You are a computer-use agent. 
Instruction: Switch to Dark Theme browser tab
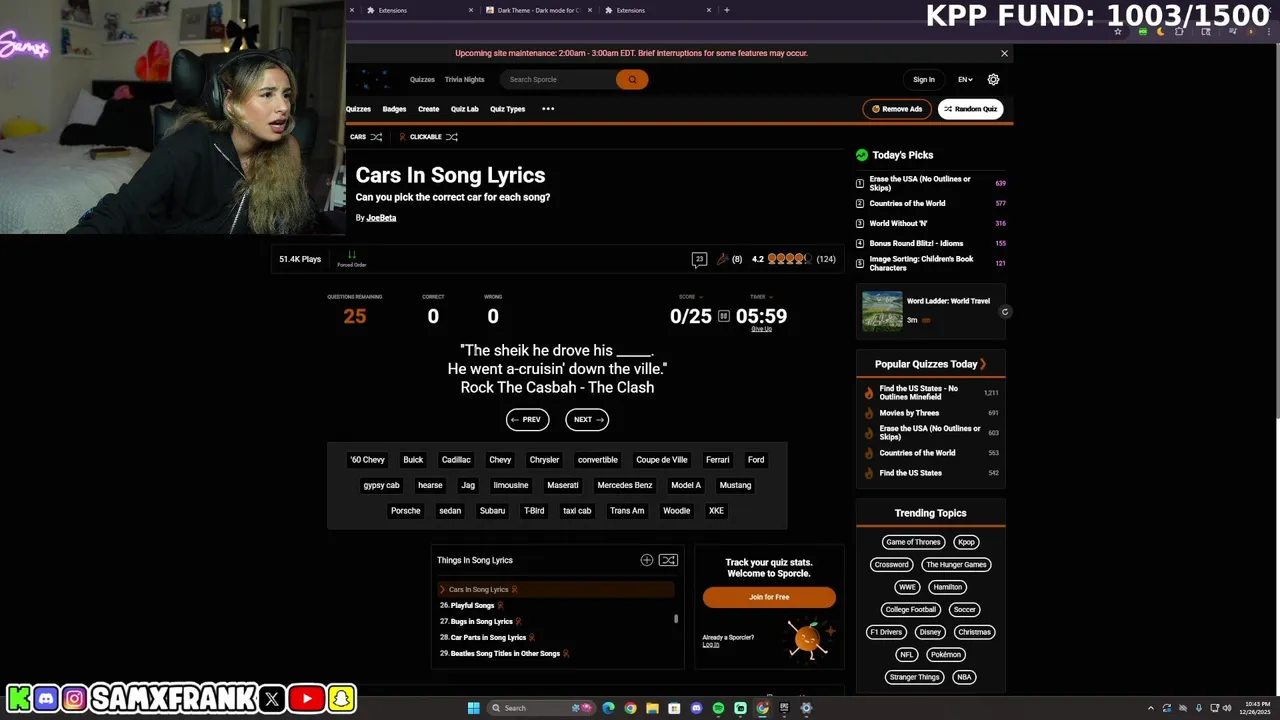537,10
